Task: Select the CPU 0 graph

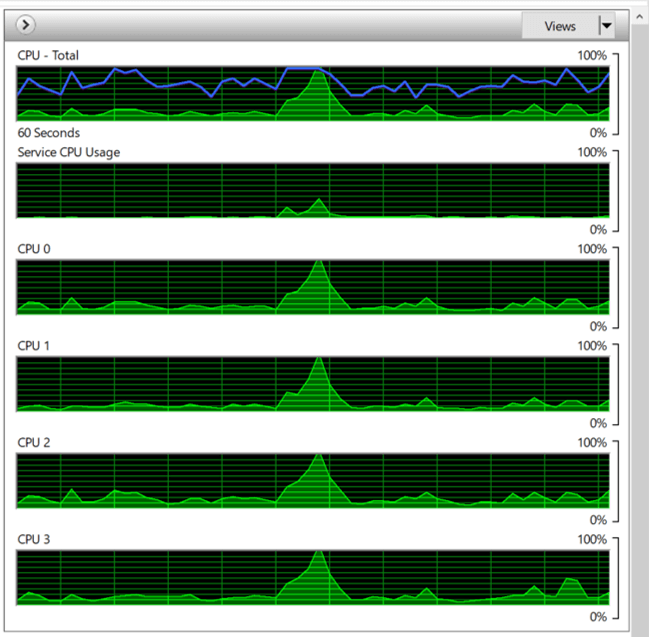Action: 200,285
